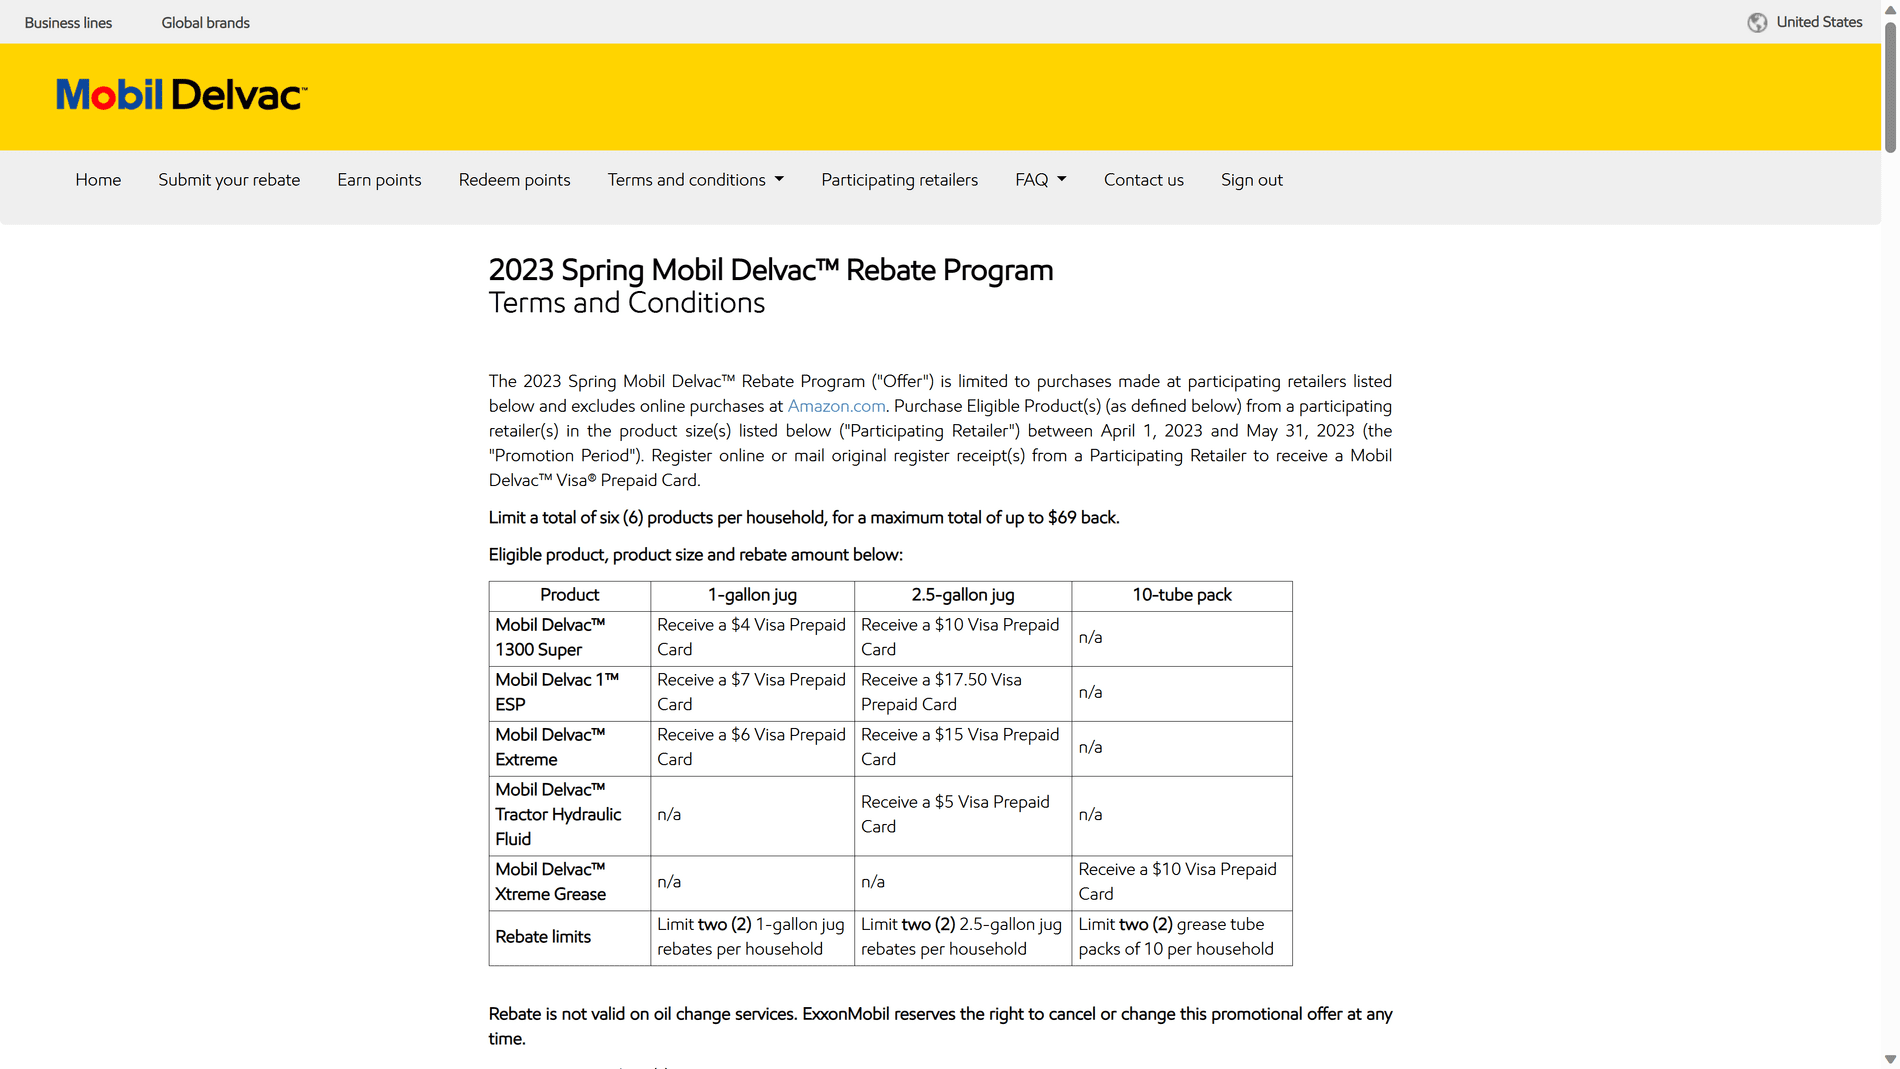Select the Product column header
The width and height of the screenshot is (1900, 1069).
click(x=569, y=595)
